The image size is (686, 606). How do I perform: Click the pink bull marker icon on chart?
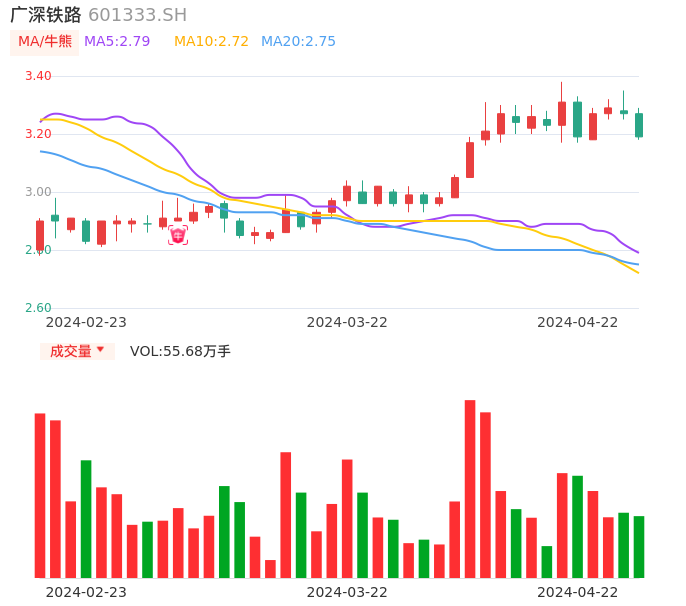click(178, 236)
